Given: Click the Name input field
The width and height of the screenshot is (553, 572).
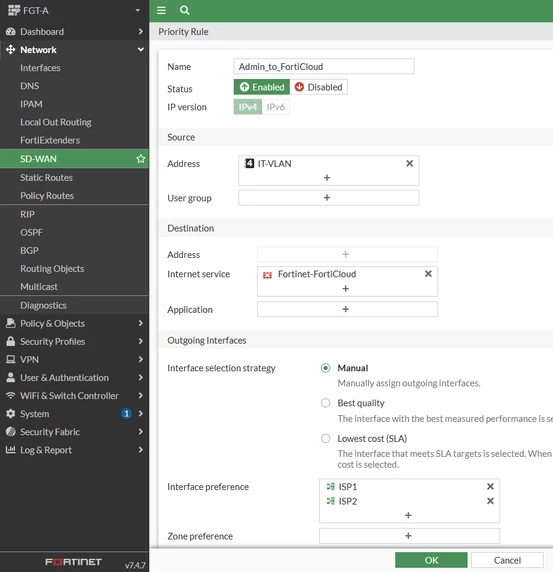Looking at the screenshot, I should (324, 66).
